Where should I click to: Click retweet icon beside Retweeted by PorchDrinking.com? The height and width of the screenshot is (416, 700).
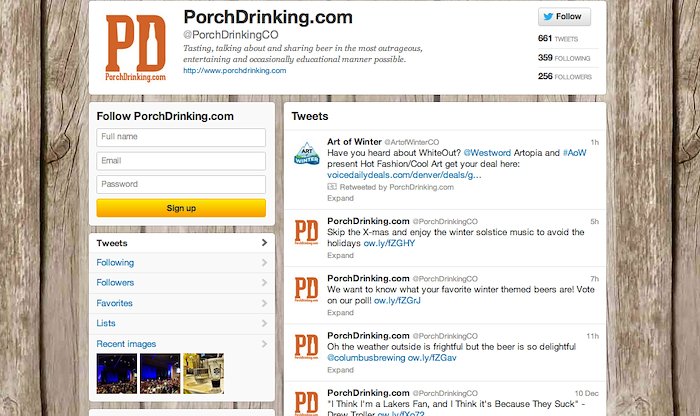coord(332,187)
